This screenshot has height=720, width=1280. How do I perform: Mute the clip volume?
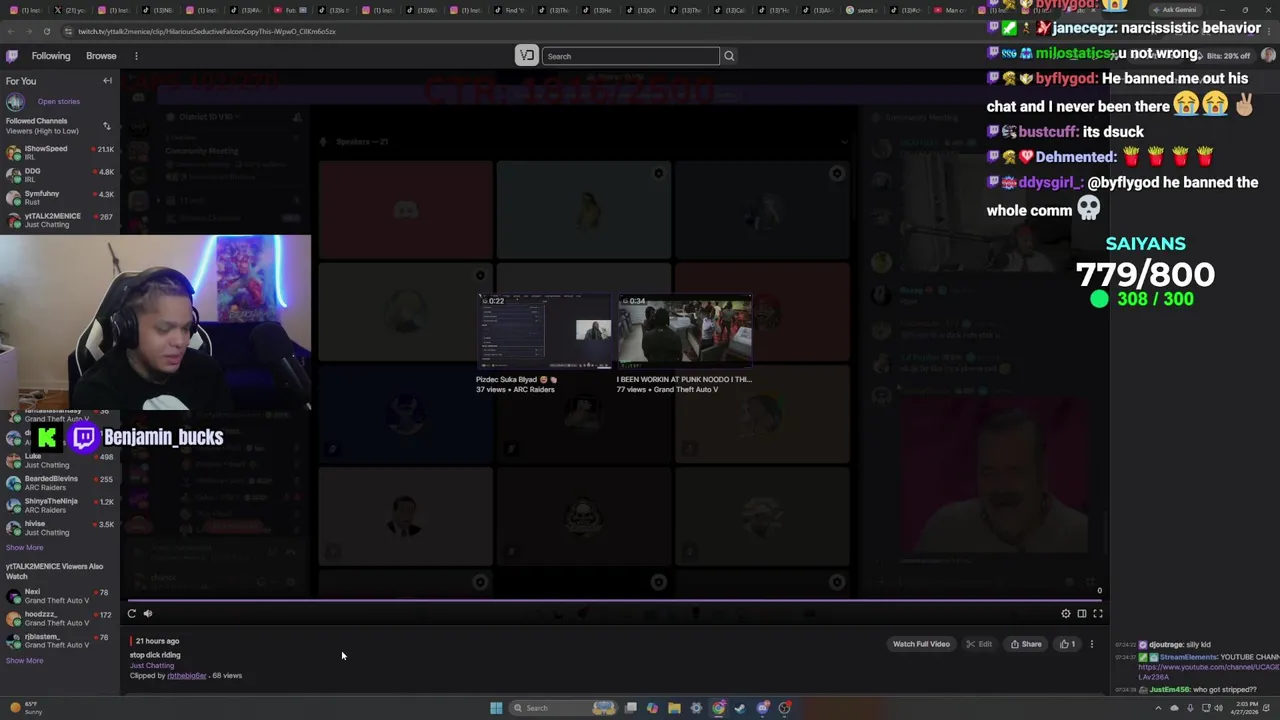click(x=148, y=614)
